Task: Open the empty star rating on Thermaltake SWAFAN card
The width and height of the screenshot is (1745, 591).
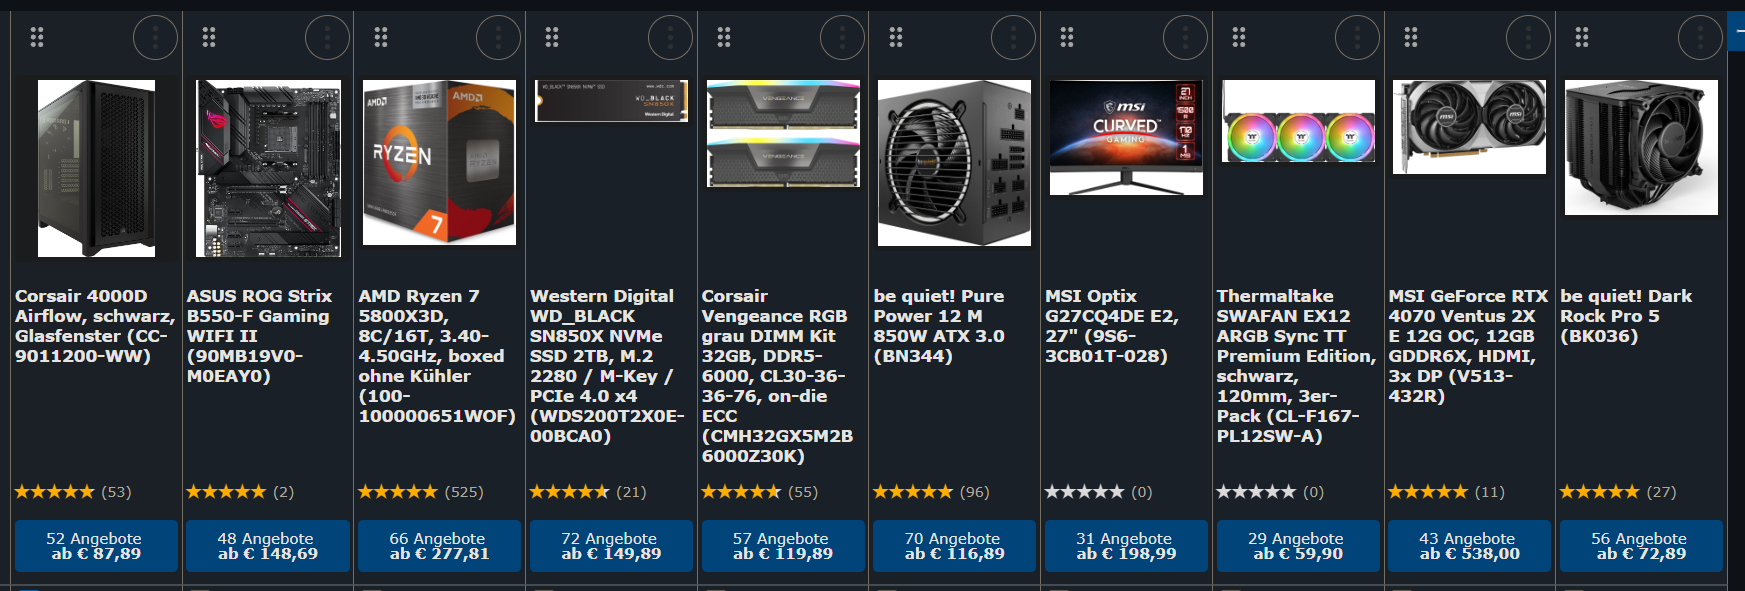Action: [x=1270, y=492]
